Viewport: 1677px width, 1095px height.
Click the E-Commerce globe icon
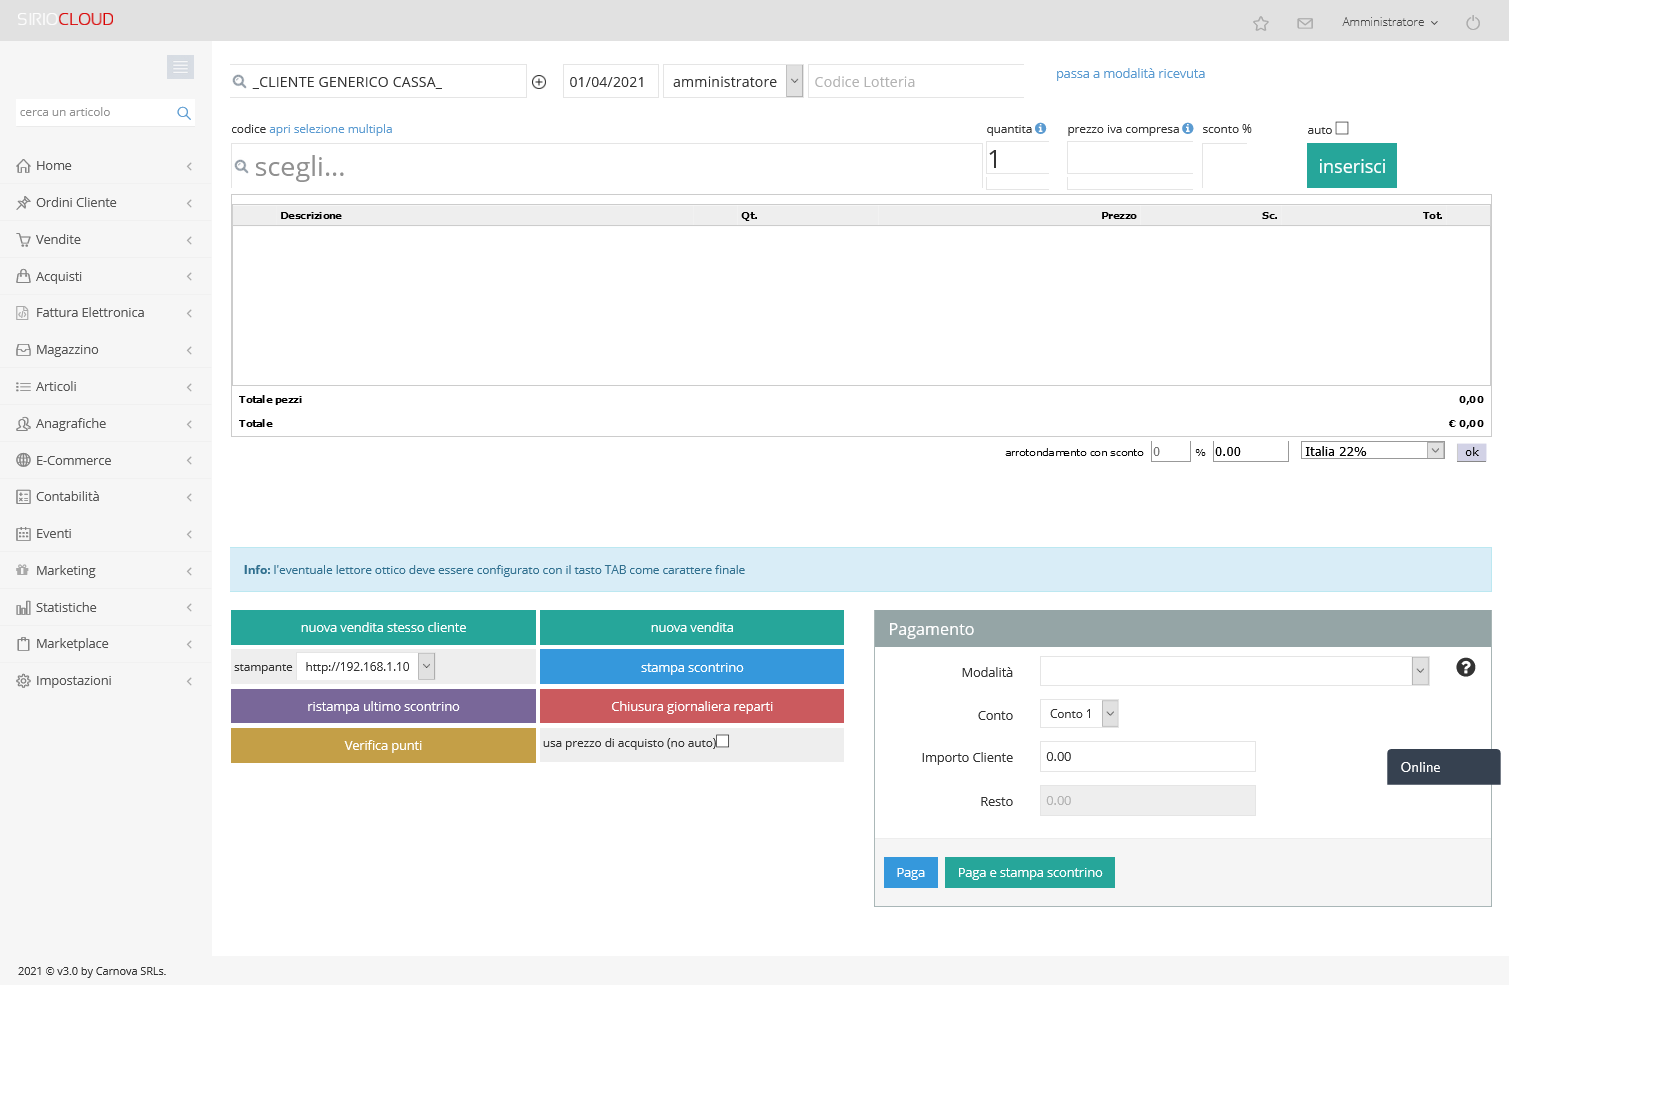[23, 460]
